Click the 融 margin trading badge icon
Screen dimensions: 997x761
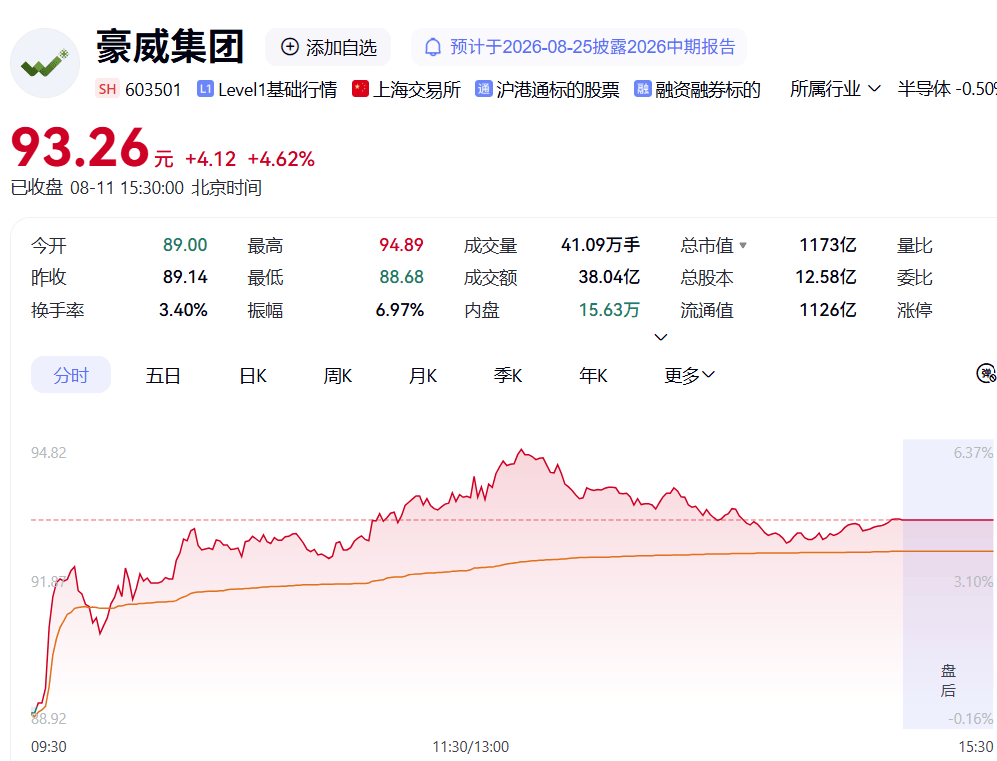(642, 89)
